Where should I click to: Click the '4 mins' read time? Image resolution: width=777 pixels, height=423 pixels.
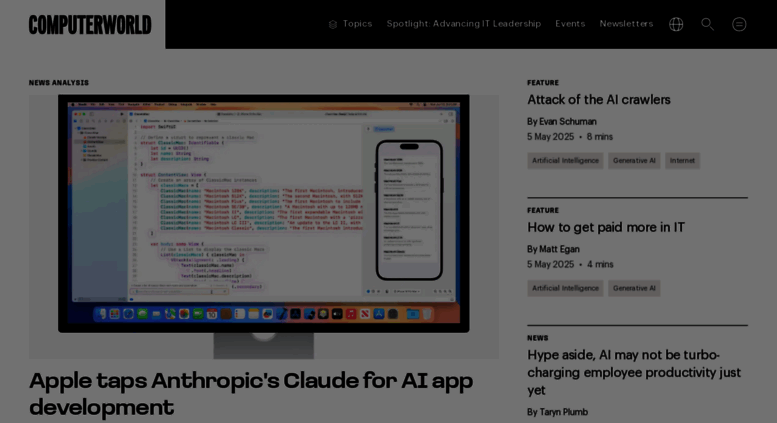(x=600, y=264)
